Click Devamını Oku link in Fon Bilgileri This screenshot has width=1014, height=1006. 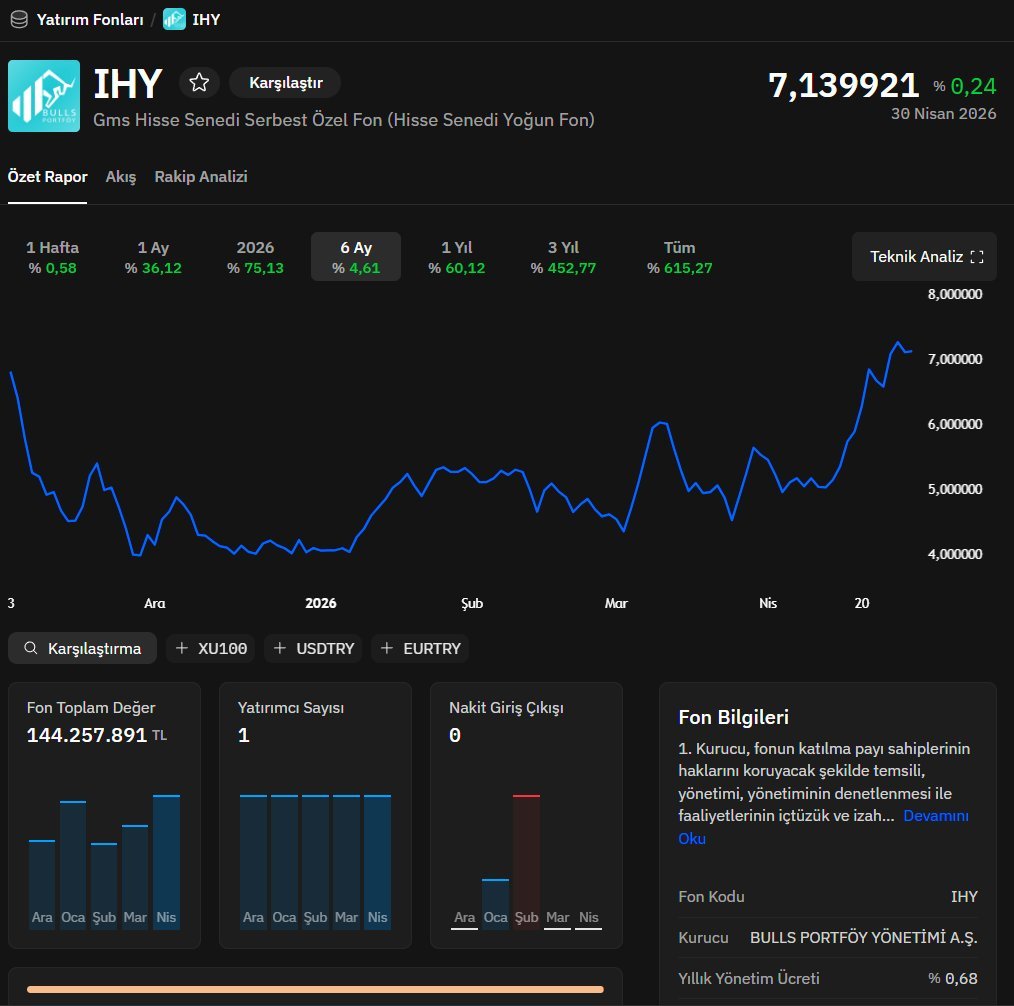[935, 816]
